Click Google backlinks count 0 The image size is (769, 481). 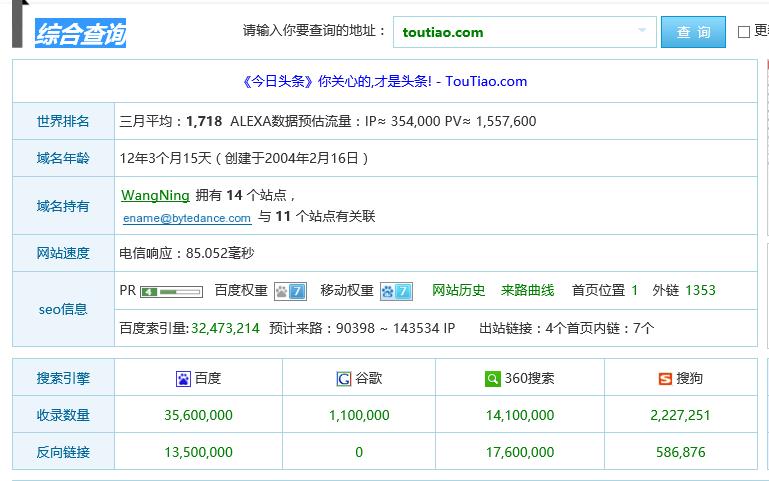pyautogui.click(x=359, y=452)
